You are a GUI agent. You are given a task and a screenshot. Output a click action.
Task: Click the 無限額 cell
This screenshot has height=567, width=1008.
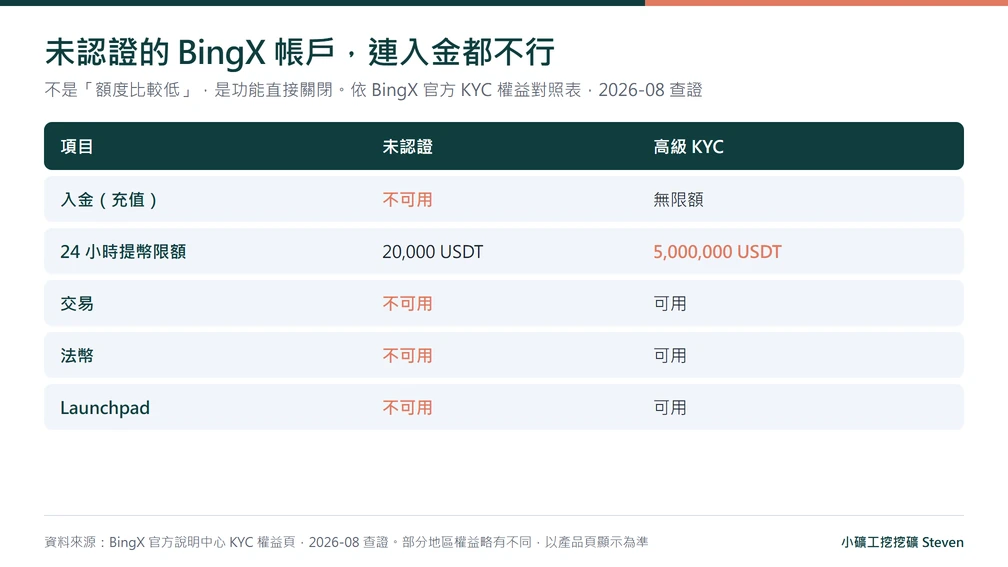coord(678,199)
